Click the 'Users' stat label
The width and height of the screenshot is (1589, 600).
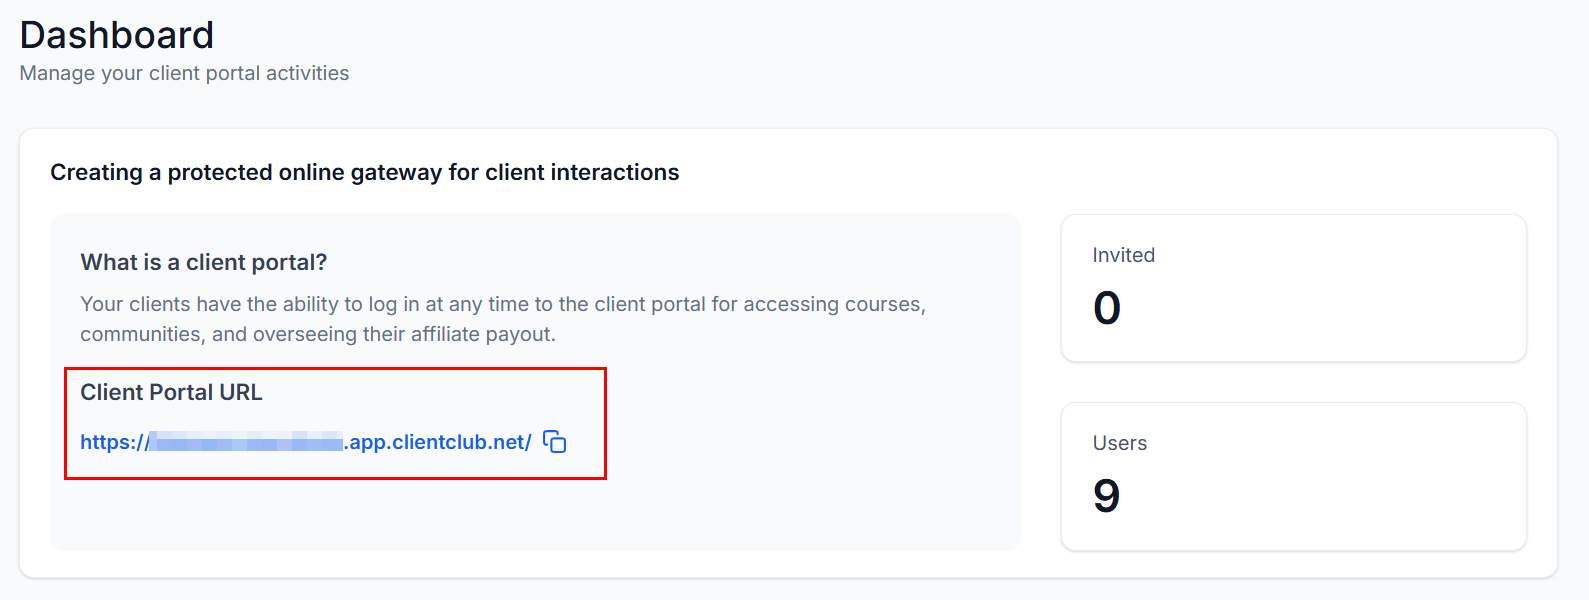tap(1119, 443)
